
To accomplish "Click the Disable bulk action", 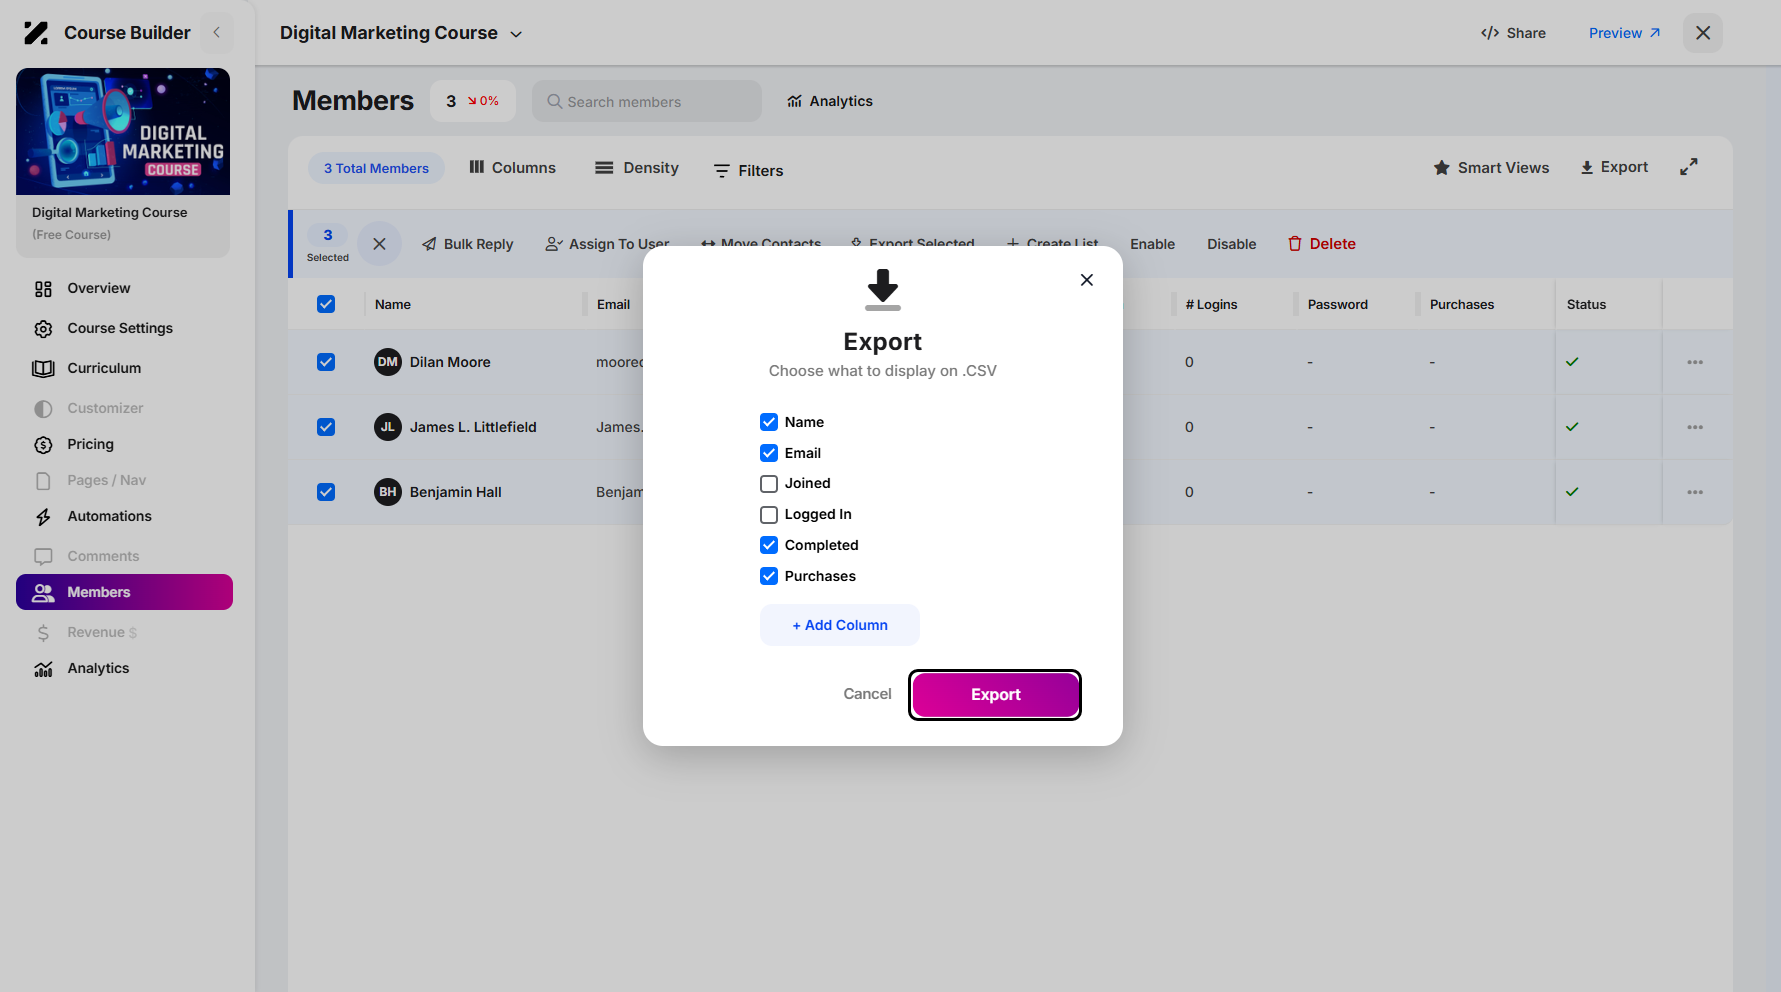I will click(1231, 244).
